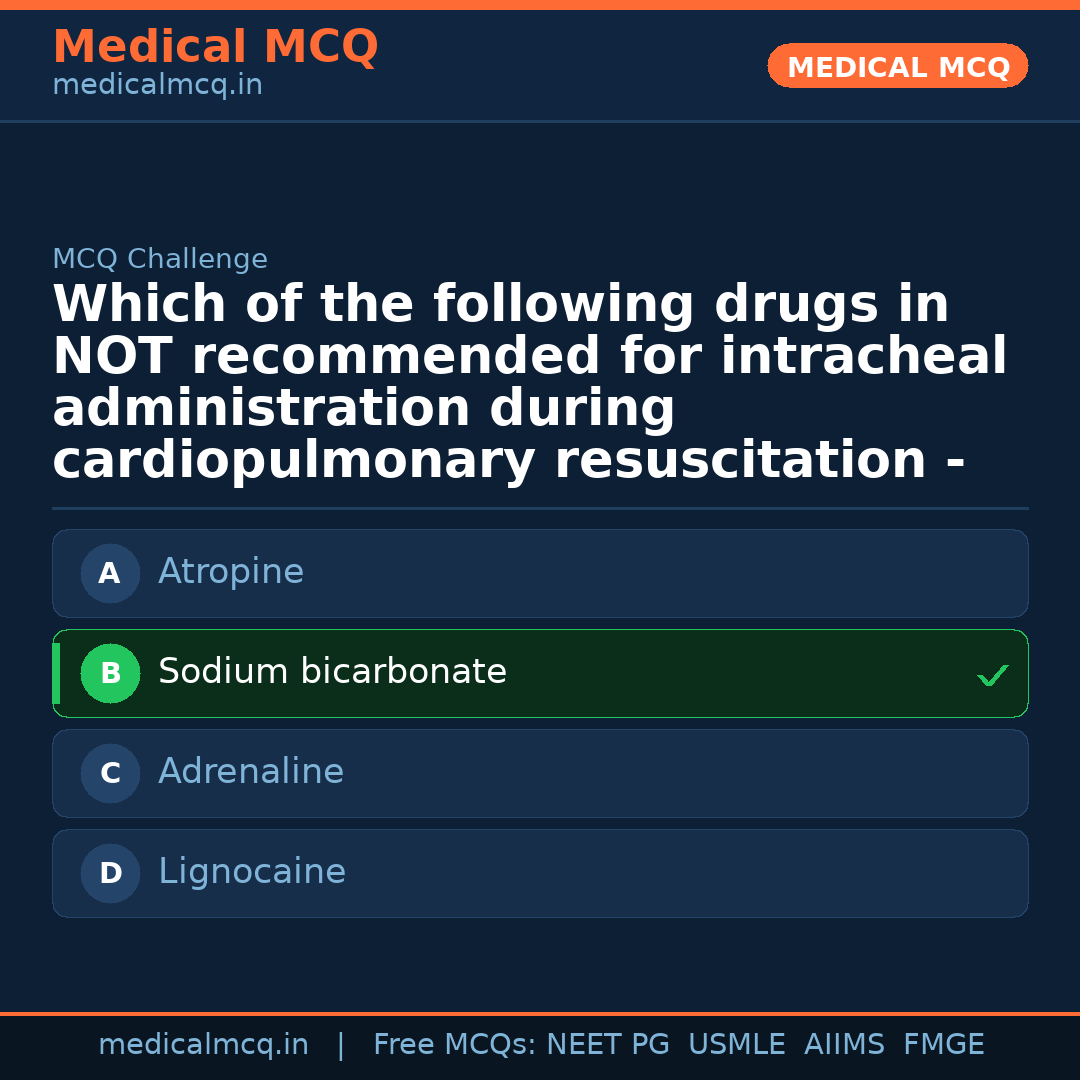This screenshot has width=1080, height=1080.
Task: Click the FMGE footer text
Action: coord(943,1045)
